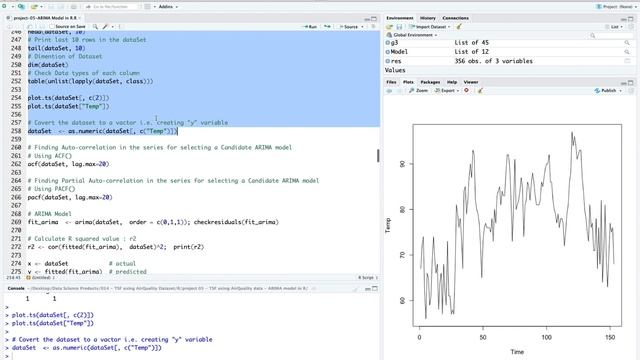Switch to the Help tab
Screen dimensions: 640x360
click(x=452, y=82)
